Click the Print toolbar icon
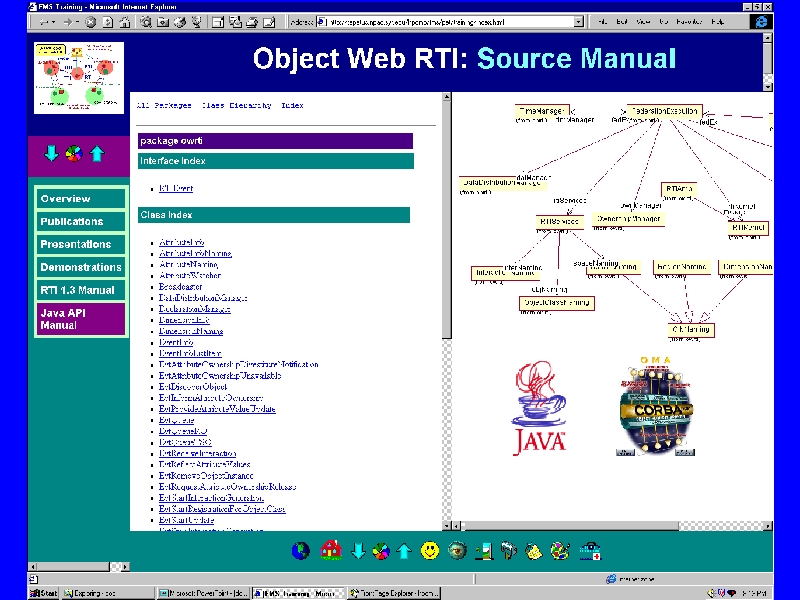 point(252,22)
